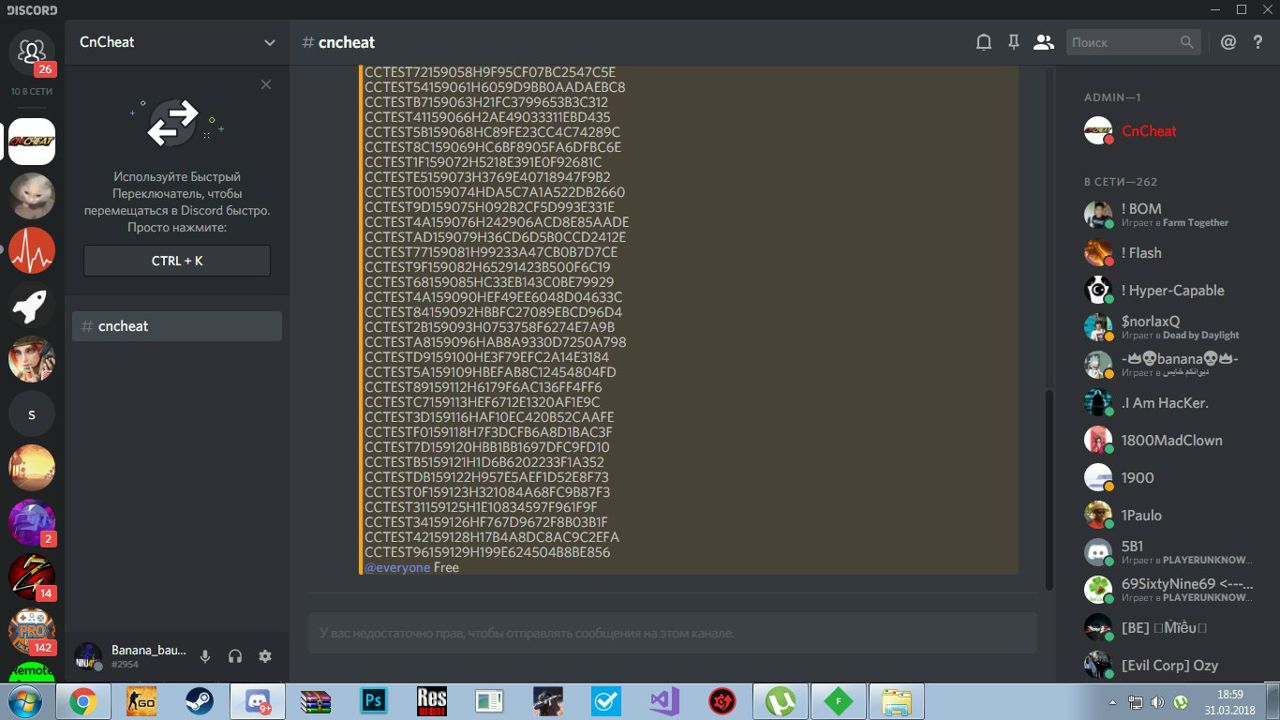1280x720 pixels.
Task: Open the network icon in system tray
Action: [x=1135, y=702]
